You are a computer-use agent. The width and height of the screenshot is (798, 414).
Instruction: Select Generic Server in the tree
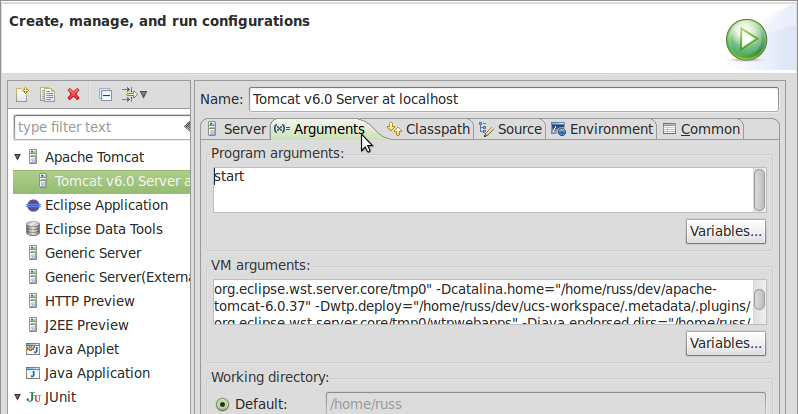[x=93, y=253]
